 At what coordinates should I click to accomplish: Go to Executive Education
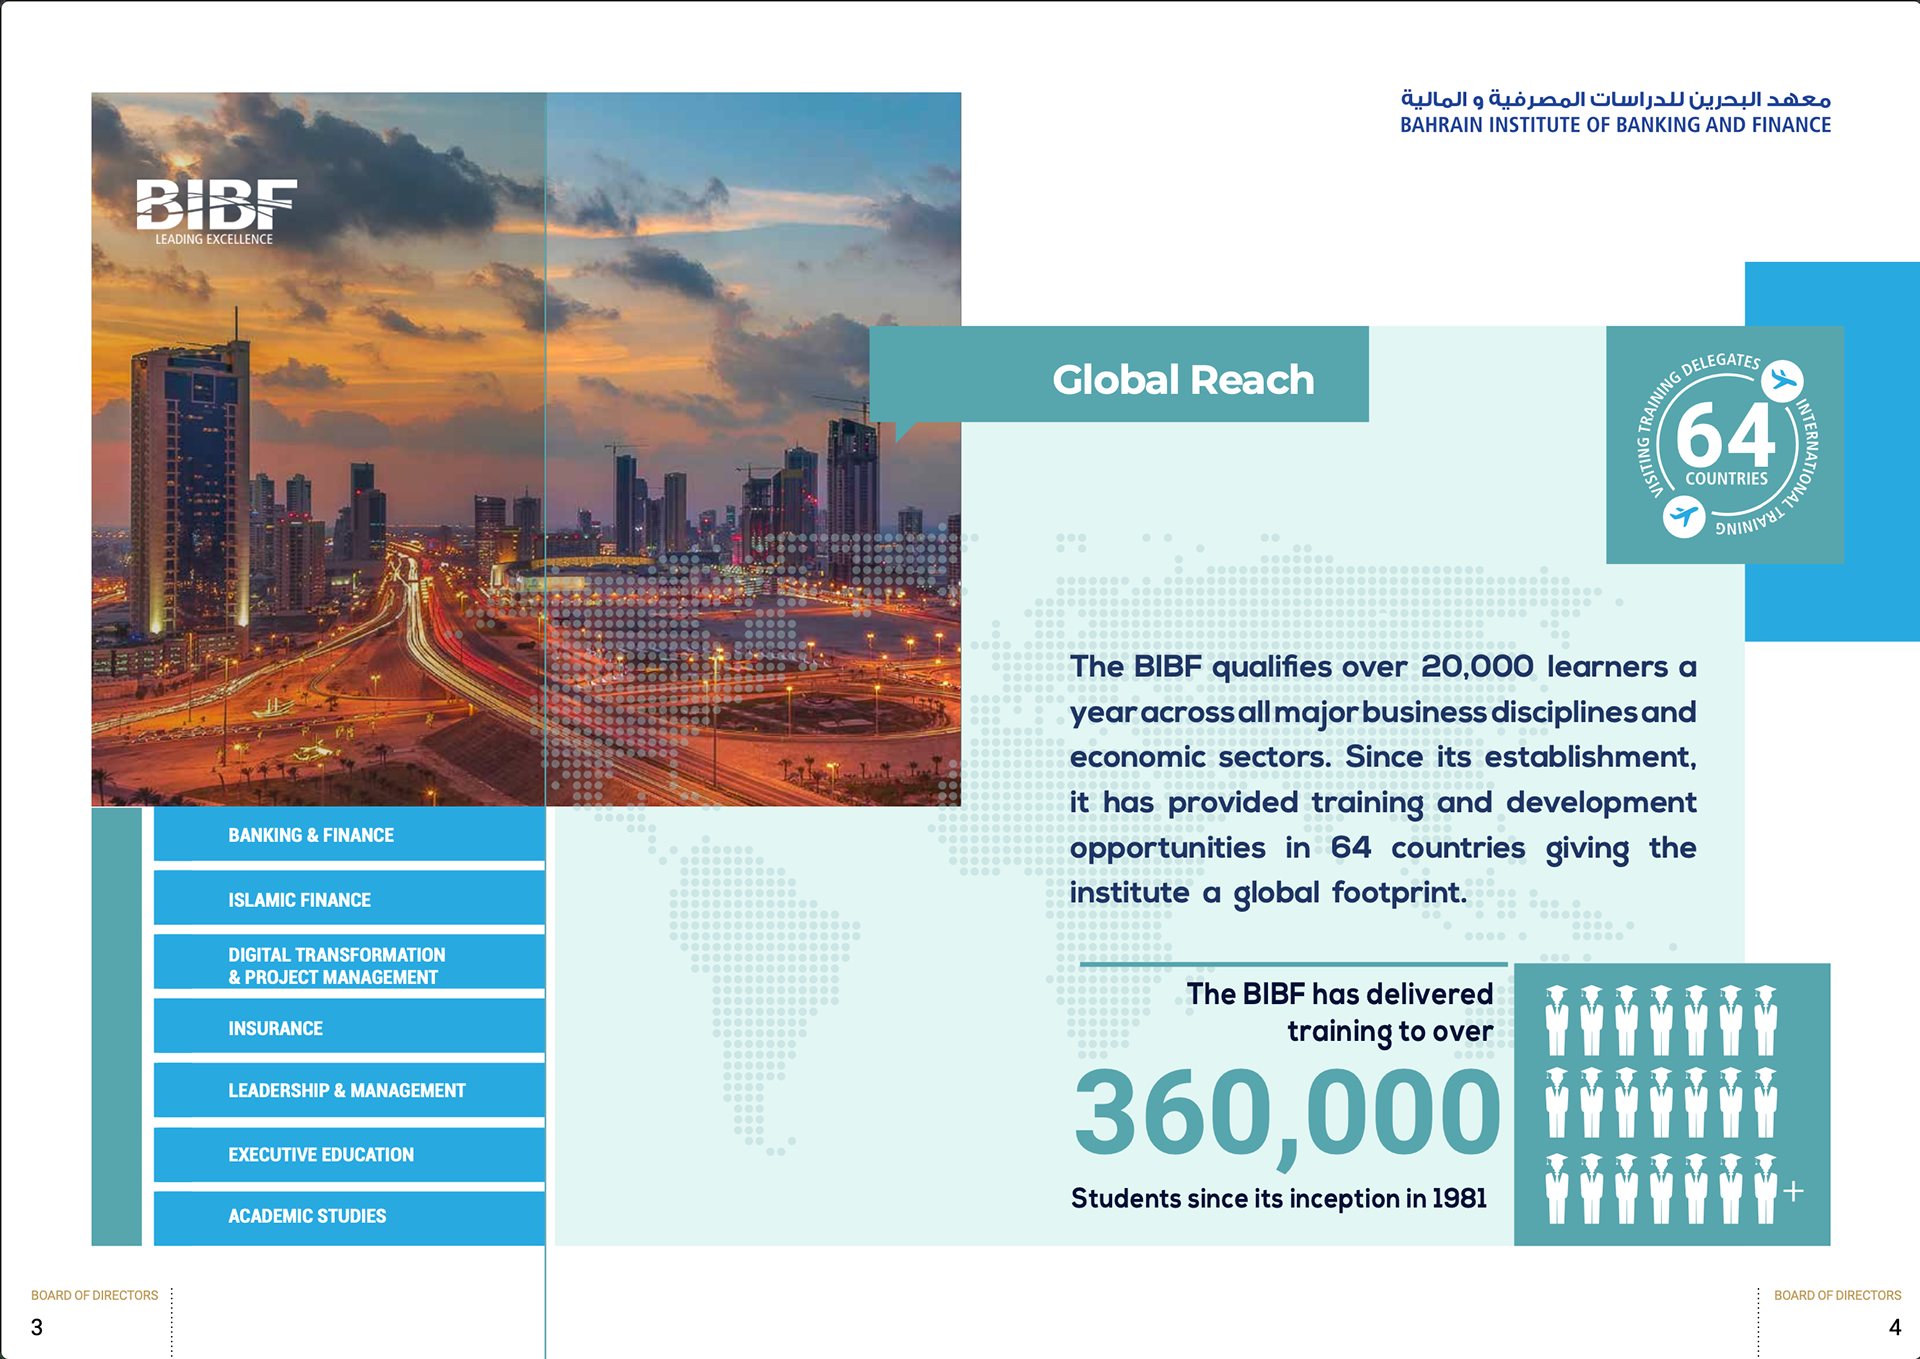349,1154
